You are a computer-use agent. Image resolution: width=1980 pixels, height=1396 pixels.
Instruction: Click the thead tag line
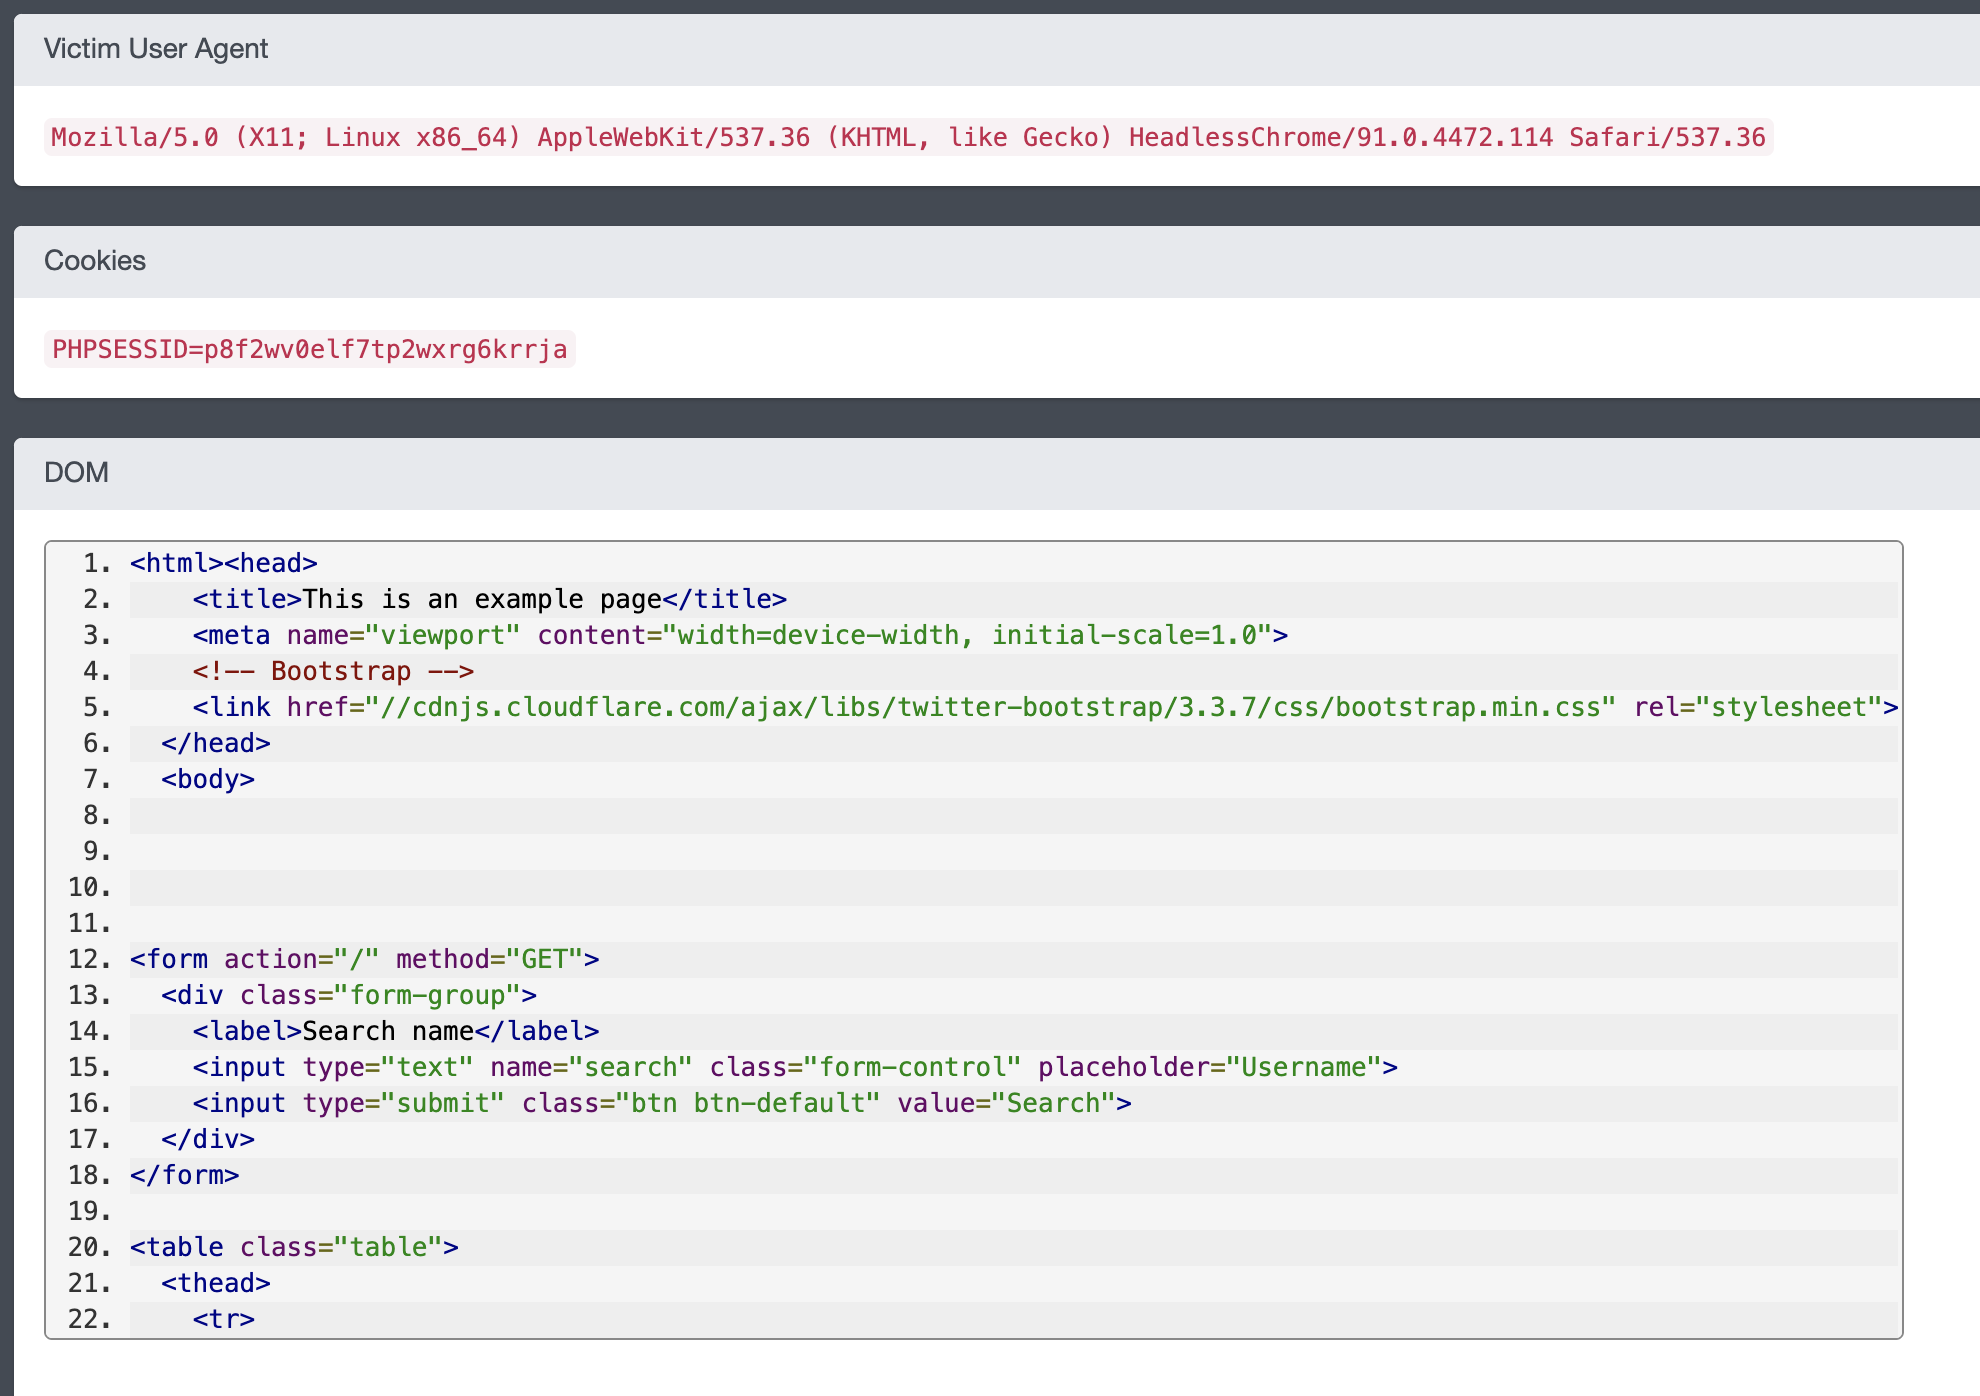click(216, 1283)
